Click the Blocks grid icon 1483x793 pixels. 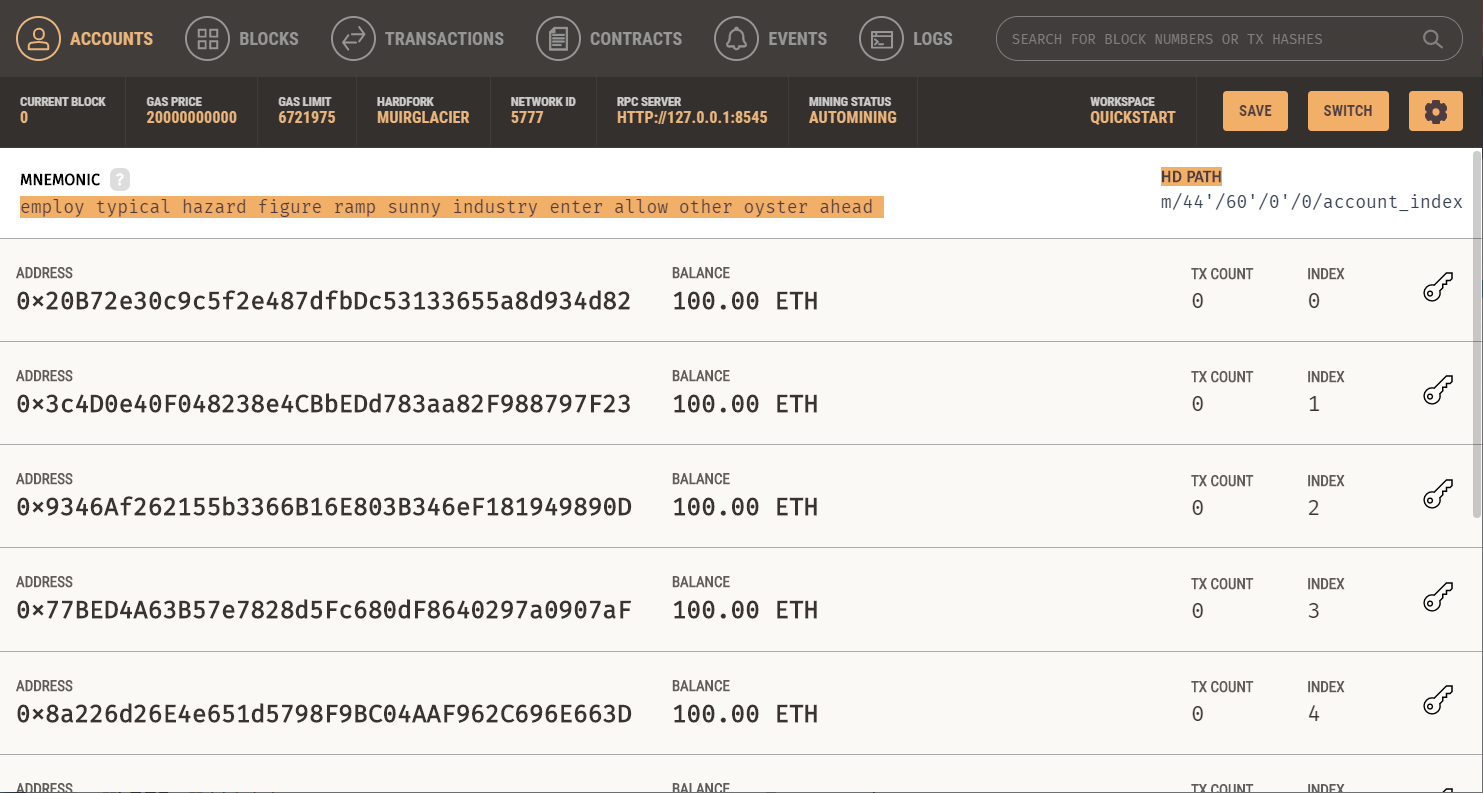pyautogui.click(x=207, y=39)
